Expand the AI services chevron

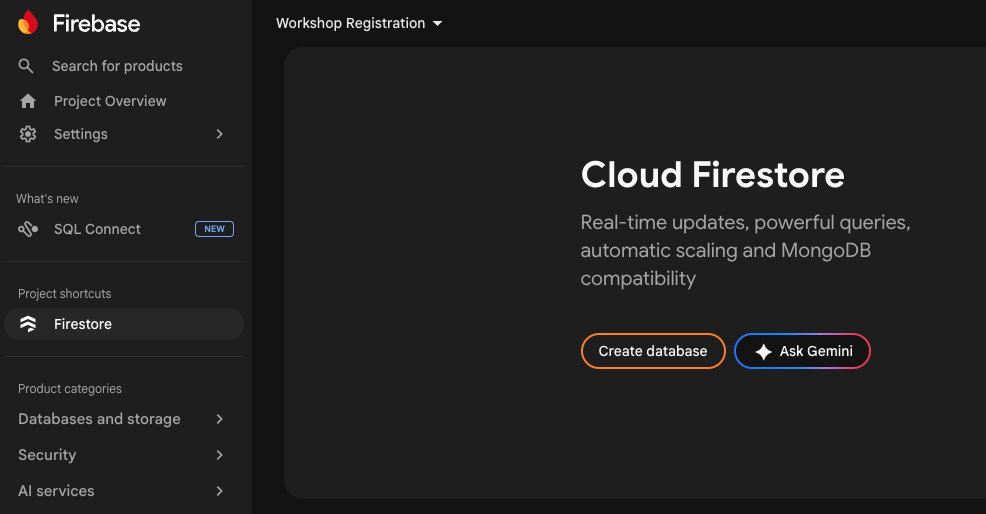click(x=219, y=491)
